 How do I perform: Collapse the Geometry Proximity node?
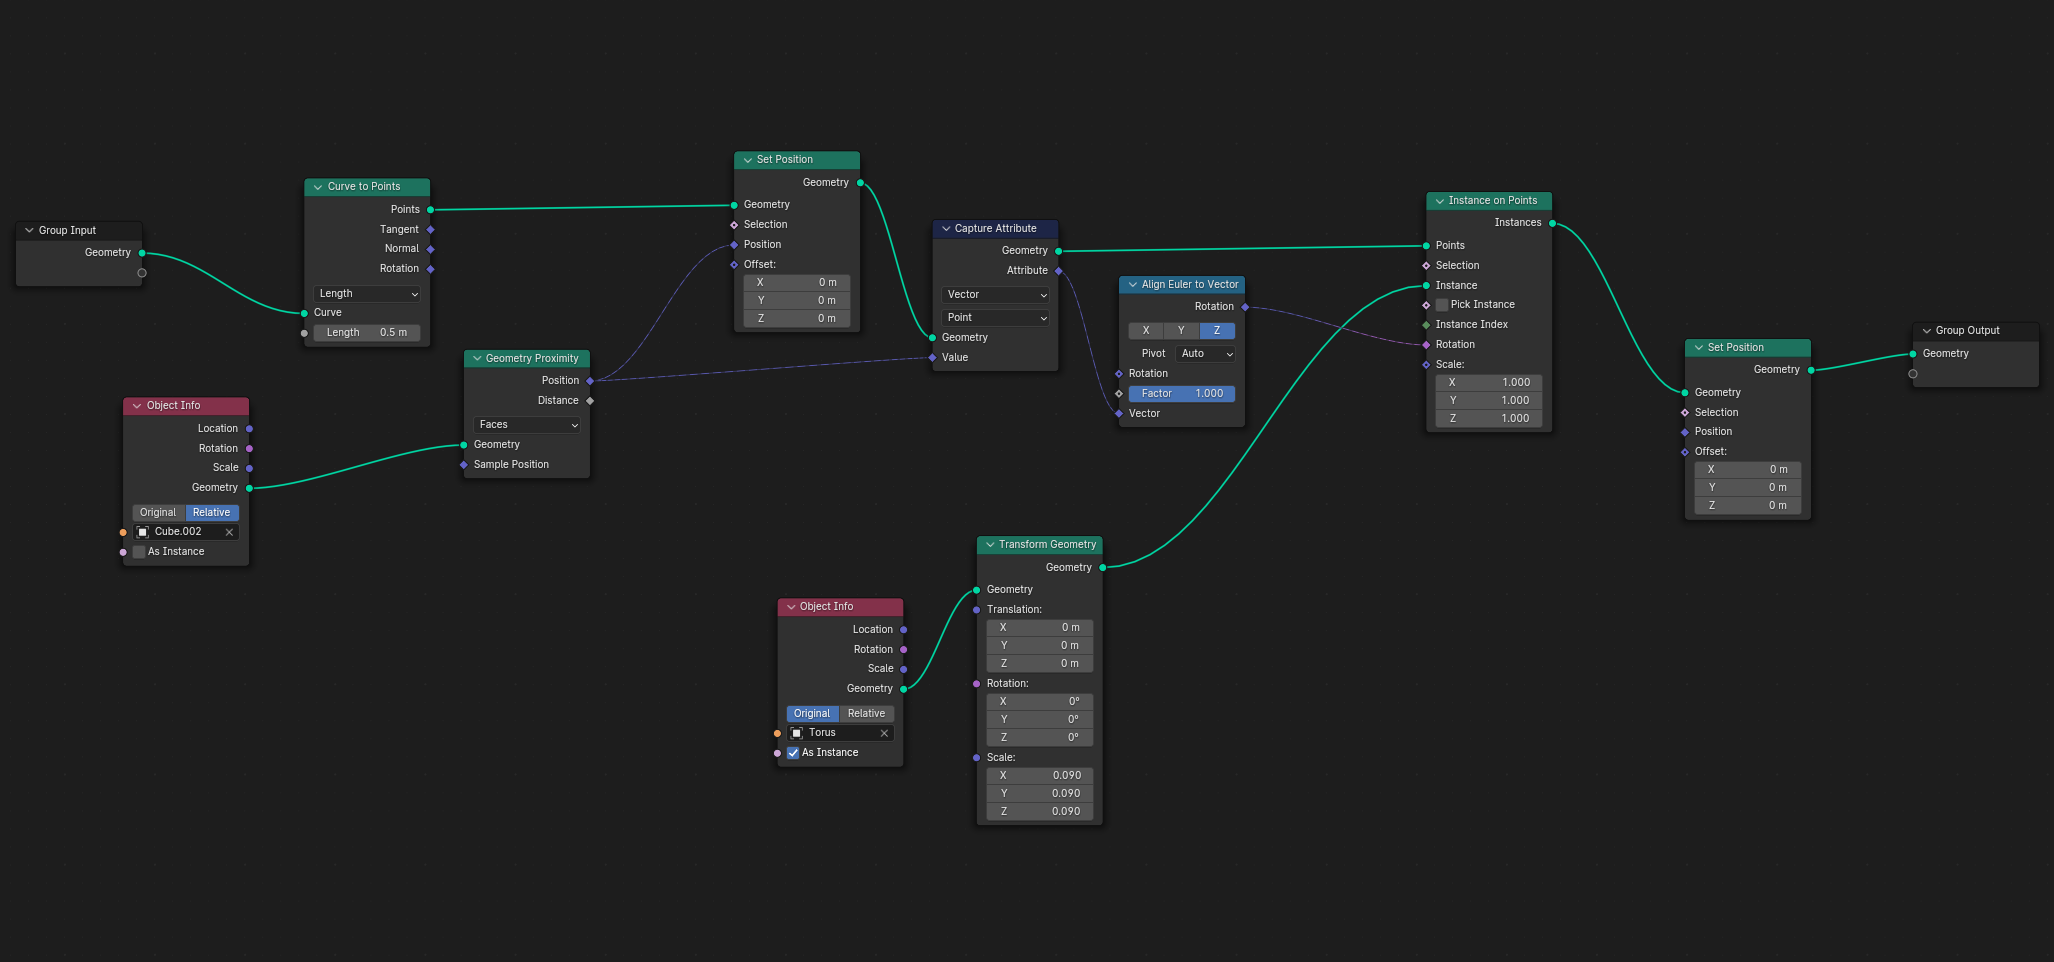click(477, 359)
